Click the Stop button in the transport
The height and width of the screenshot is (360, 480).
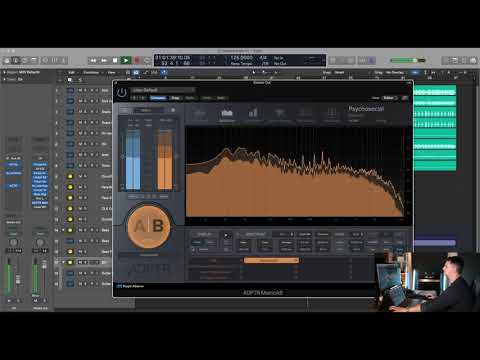click(x=115, y=60)
